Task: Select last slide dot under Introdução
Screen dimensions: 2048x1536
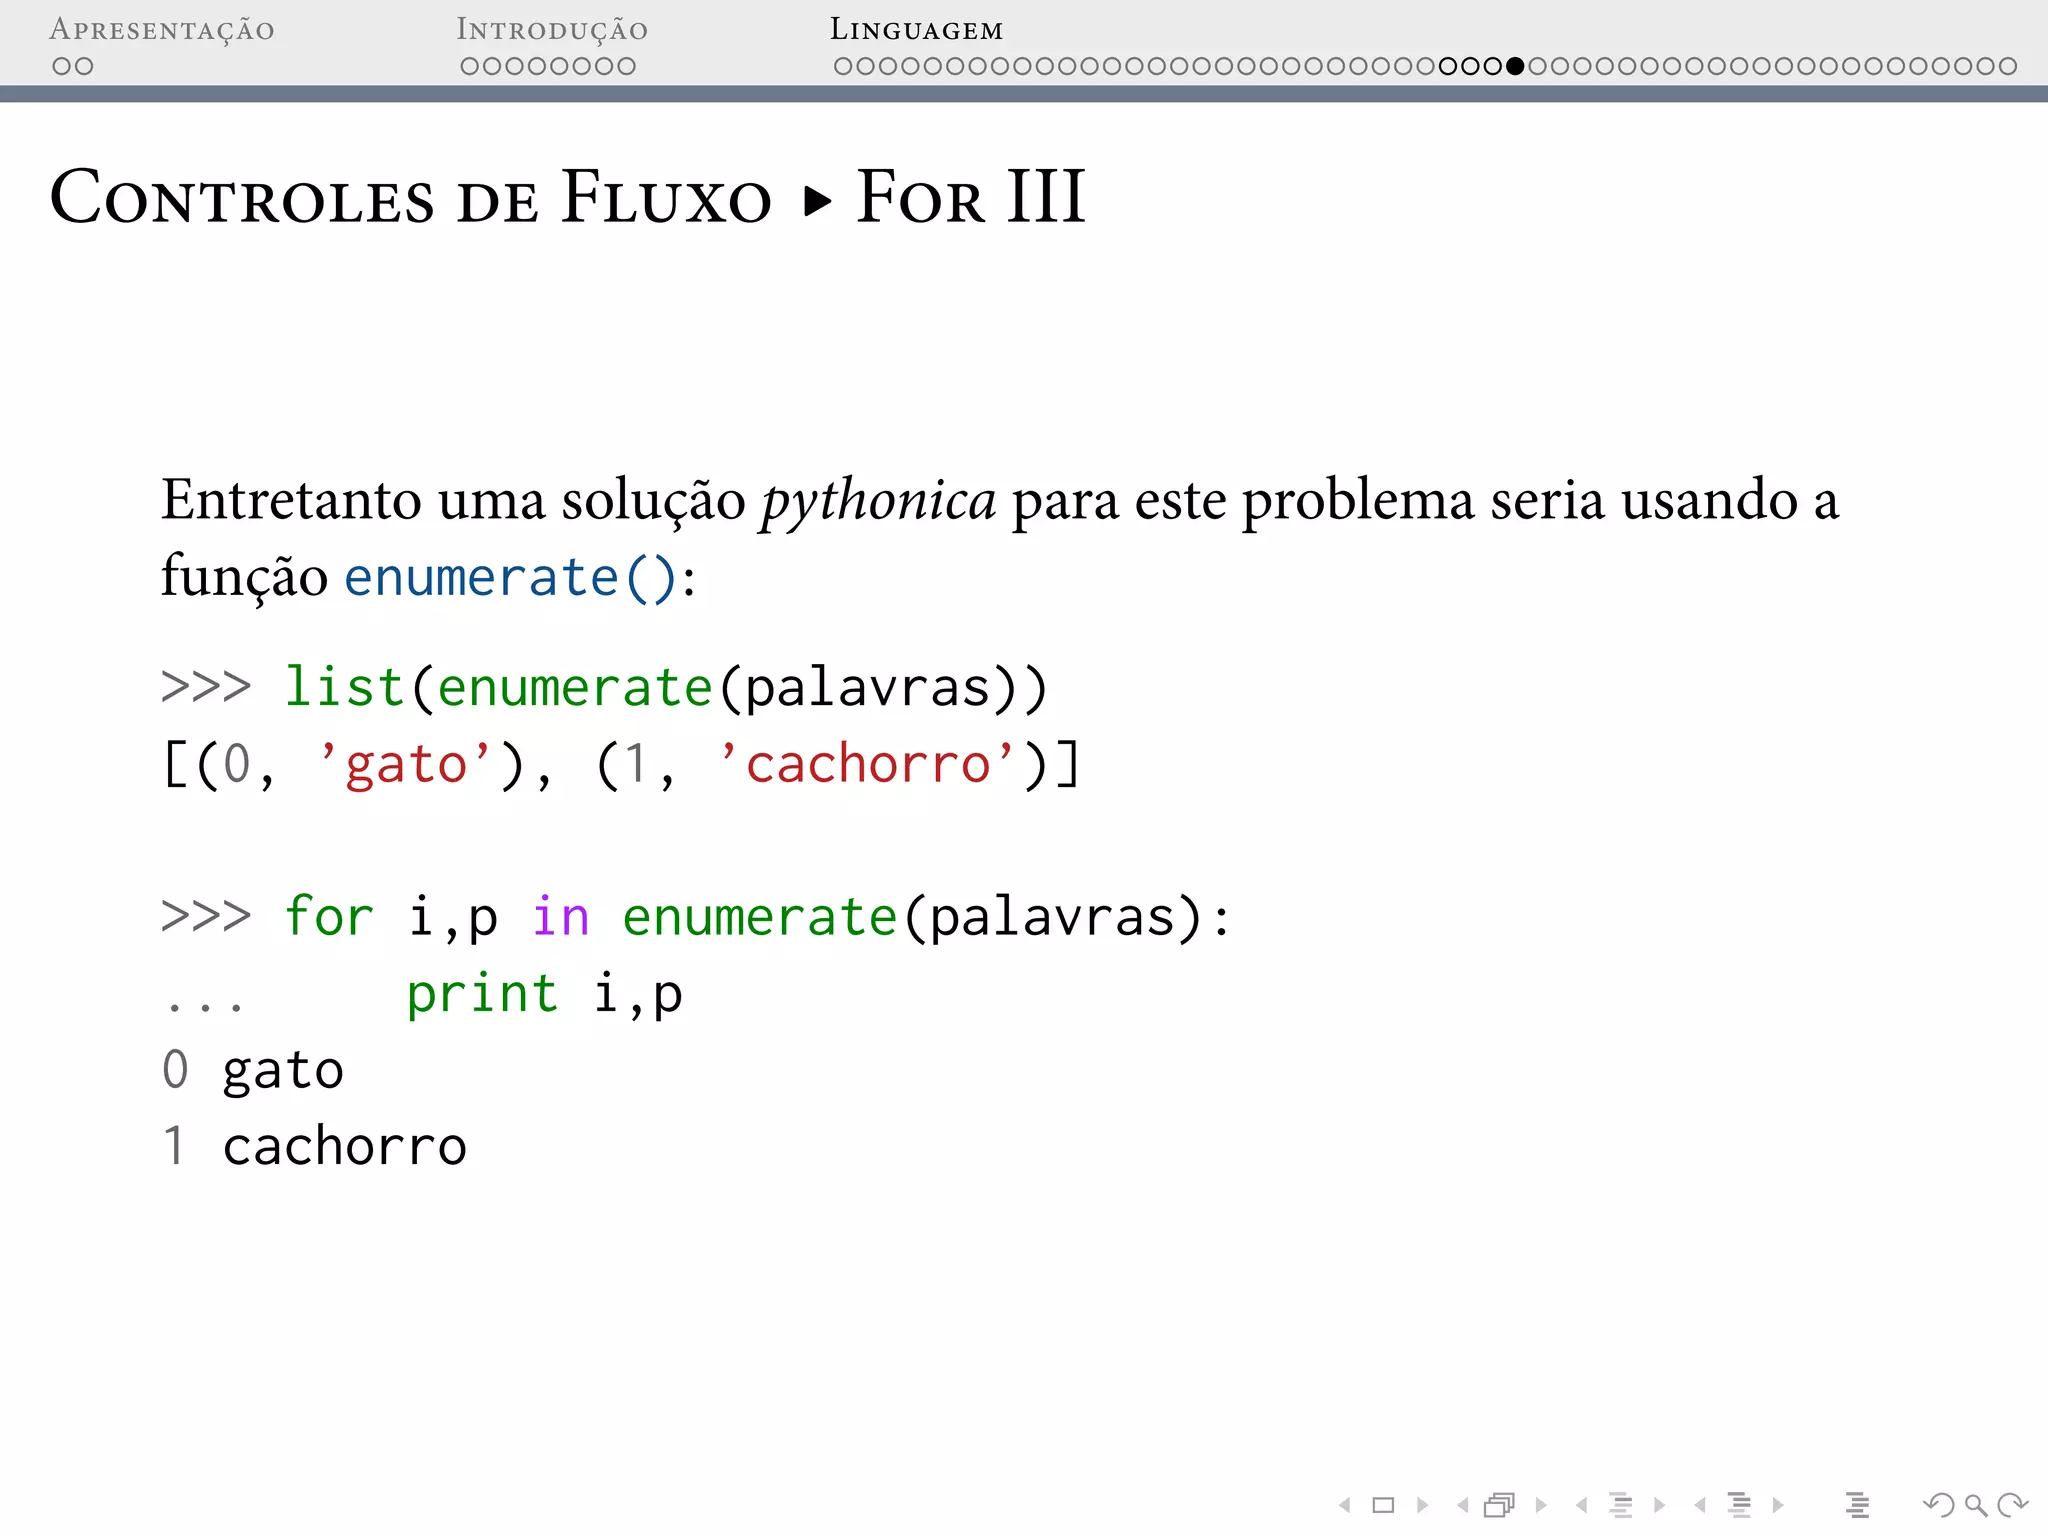Action: tap(626, 66)
